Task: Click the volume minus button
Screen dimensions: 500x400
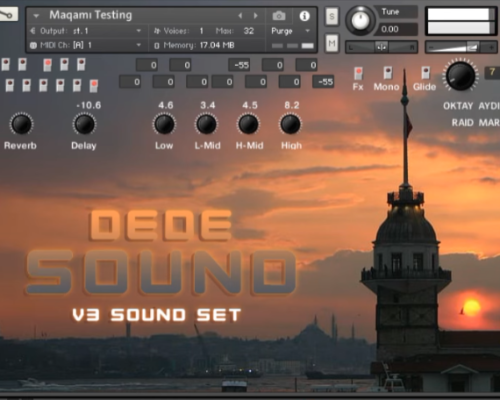Action: tap(430, 48)
